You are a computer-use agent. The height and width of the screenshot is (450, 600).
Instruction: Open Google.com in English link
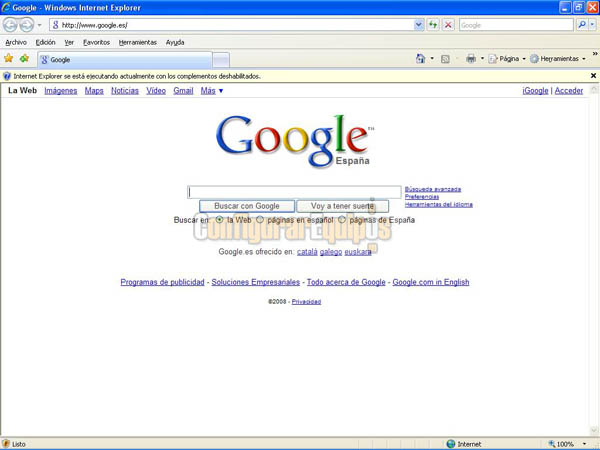pyautogui.click(x=431, y=282)
